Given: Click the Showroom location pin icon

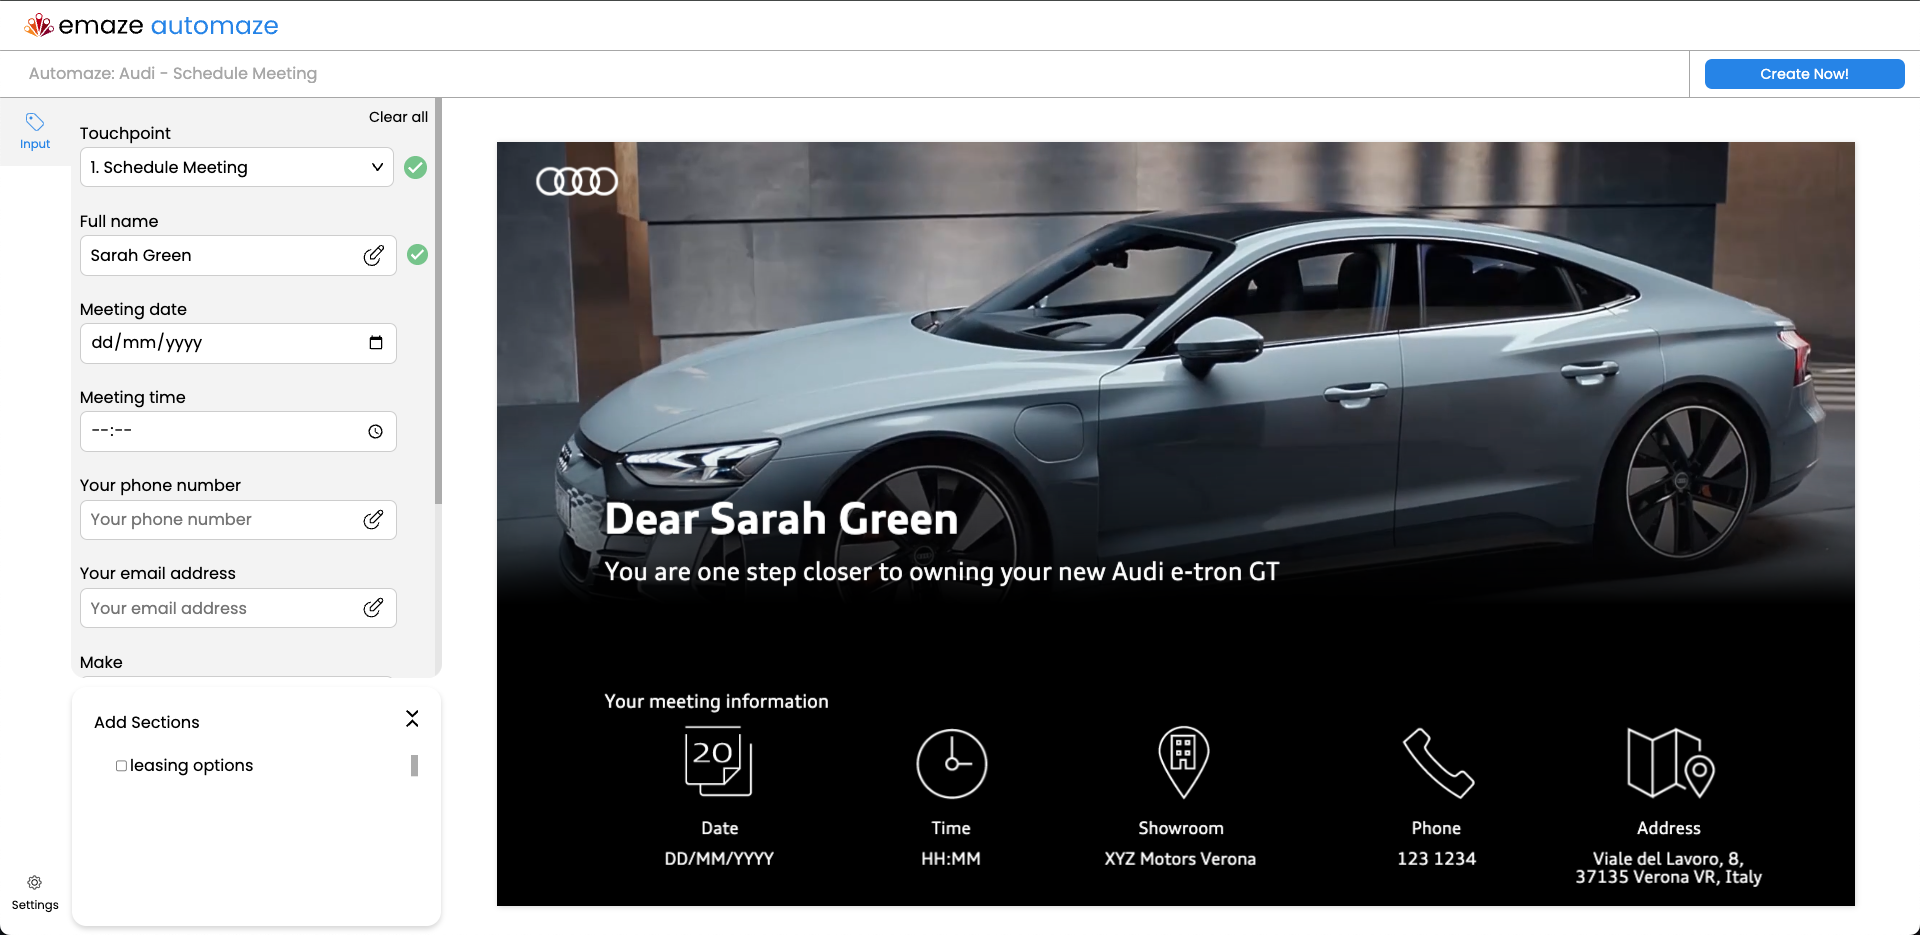Looking at the screenshot, I should pos(1183,761).
